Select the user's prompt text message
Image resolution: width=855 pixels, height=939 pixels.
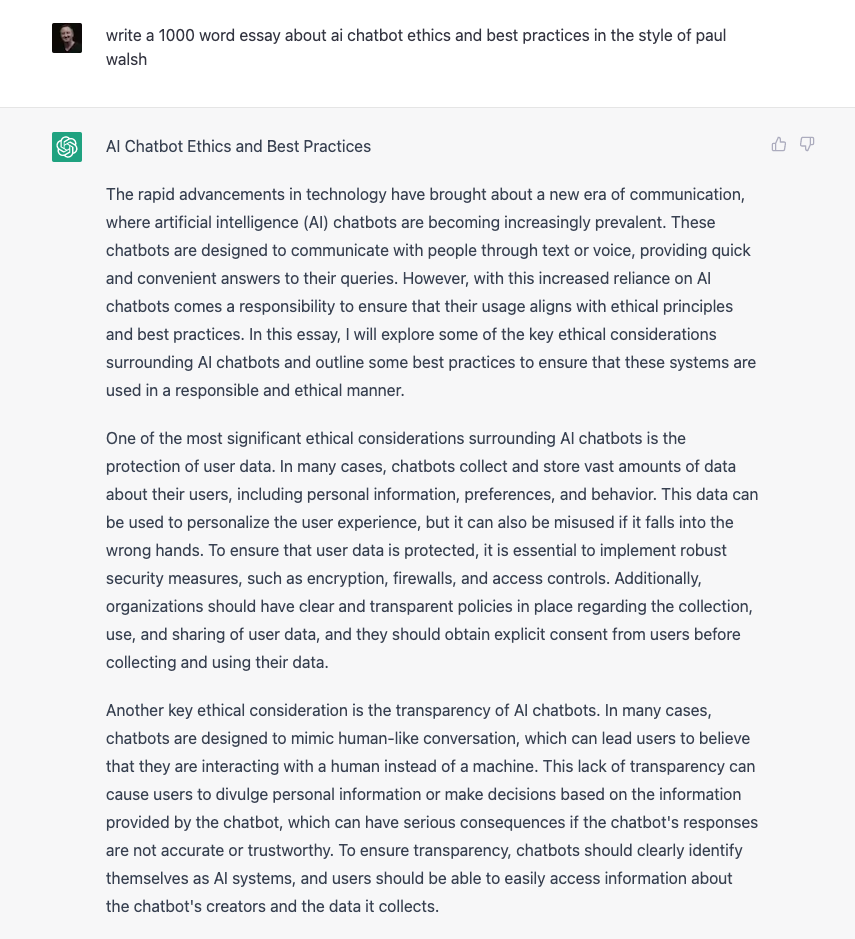pyautogui.click(x=415, y=47)
